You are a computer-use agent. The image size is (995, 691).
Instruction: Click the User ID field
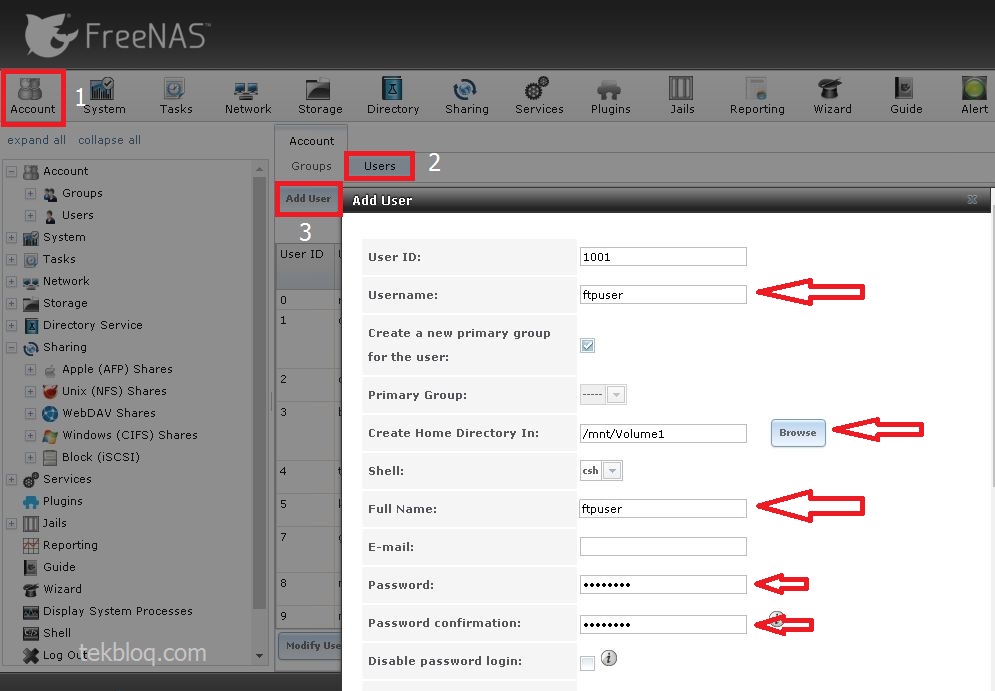pyautogui.click(x=663, y=256)
